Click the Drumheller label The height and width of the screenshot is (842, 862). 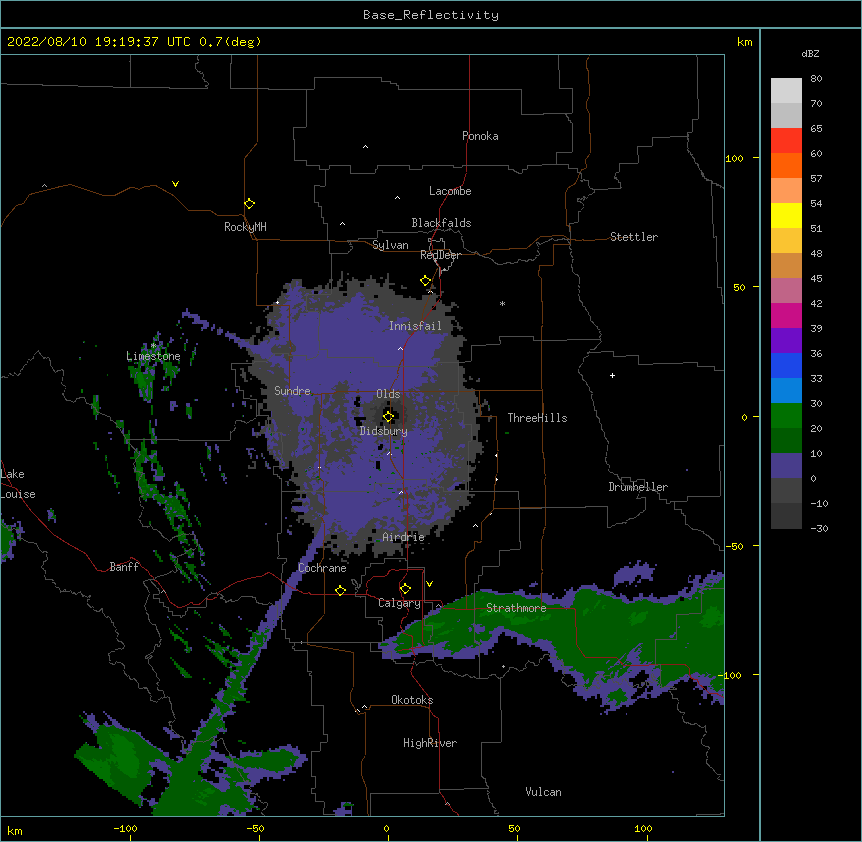pyautogui.click(x=638, y=487)
